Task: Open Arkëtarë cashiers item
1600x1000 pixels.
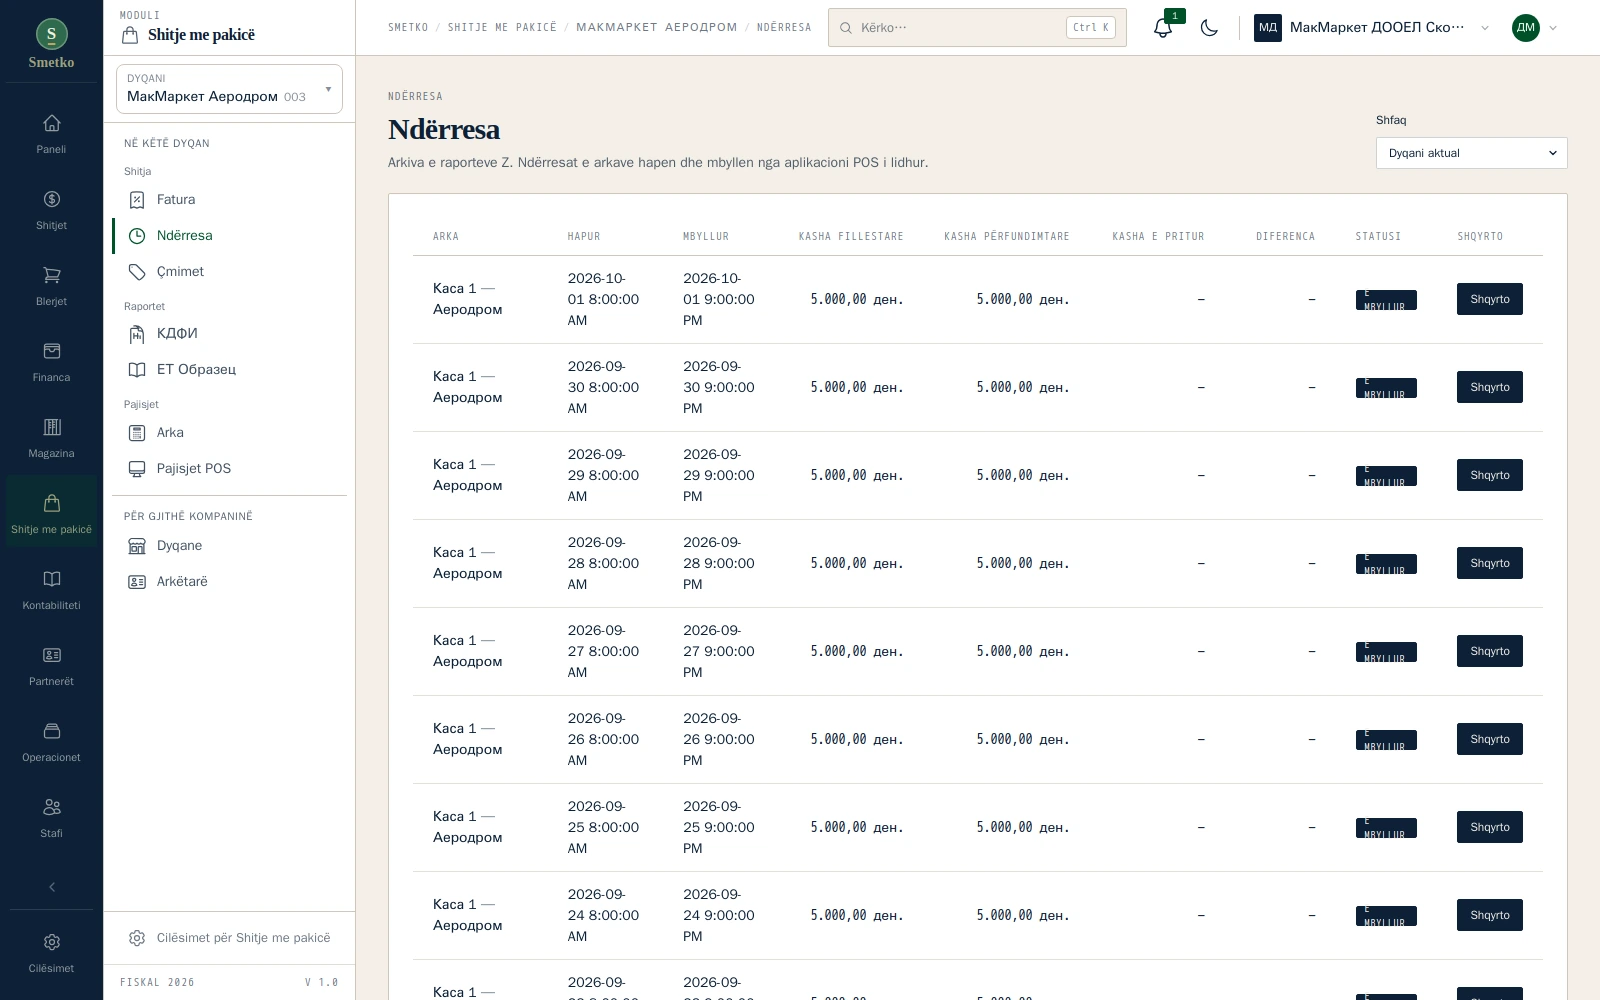Action: tap(229, 582)
